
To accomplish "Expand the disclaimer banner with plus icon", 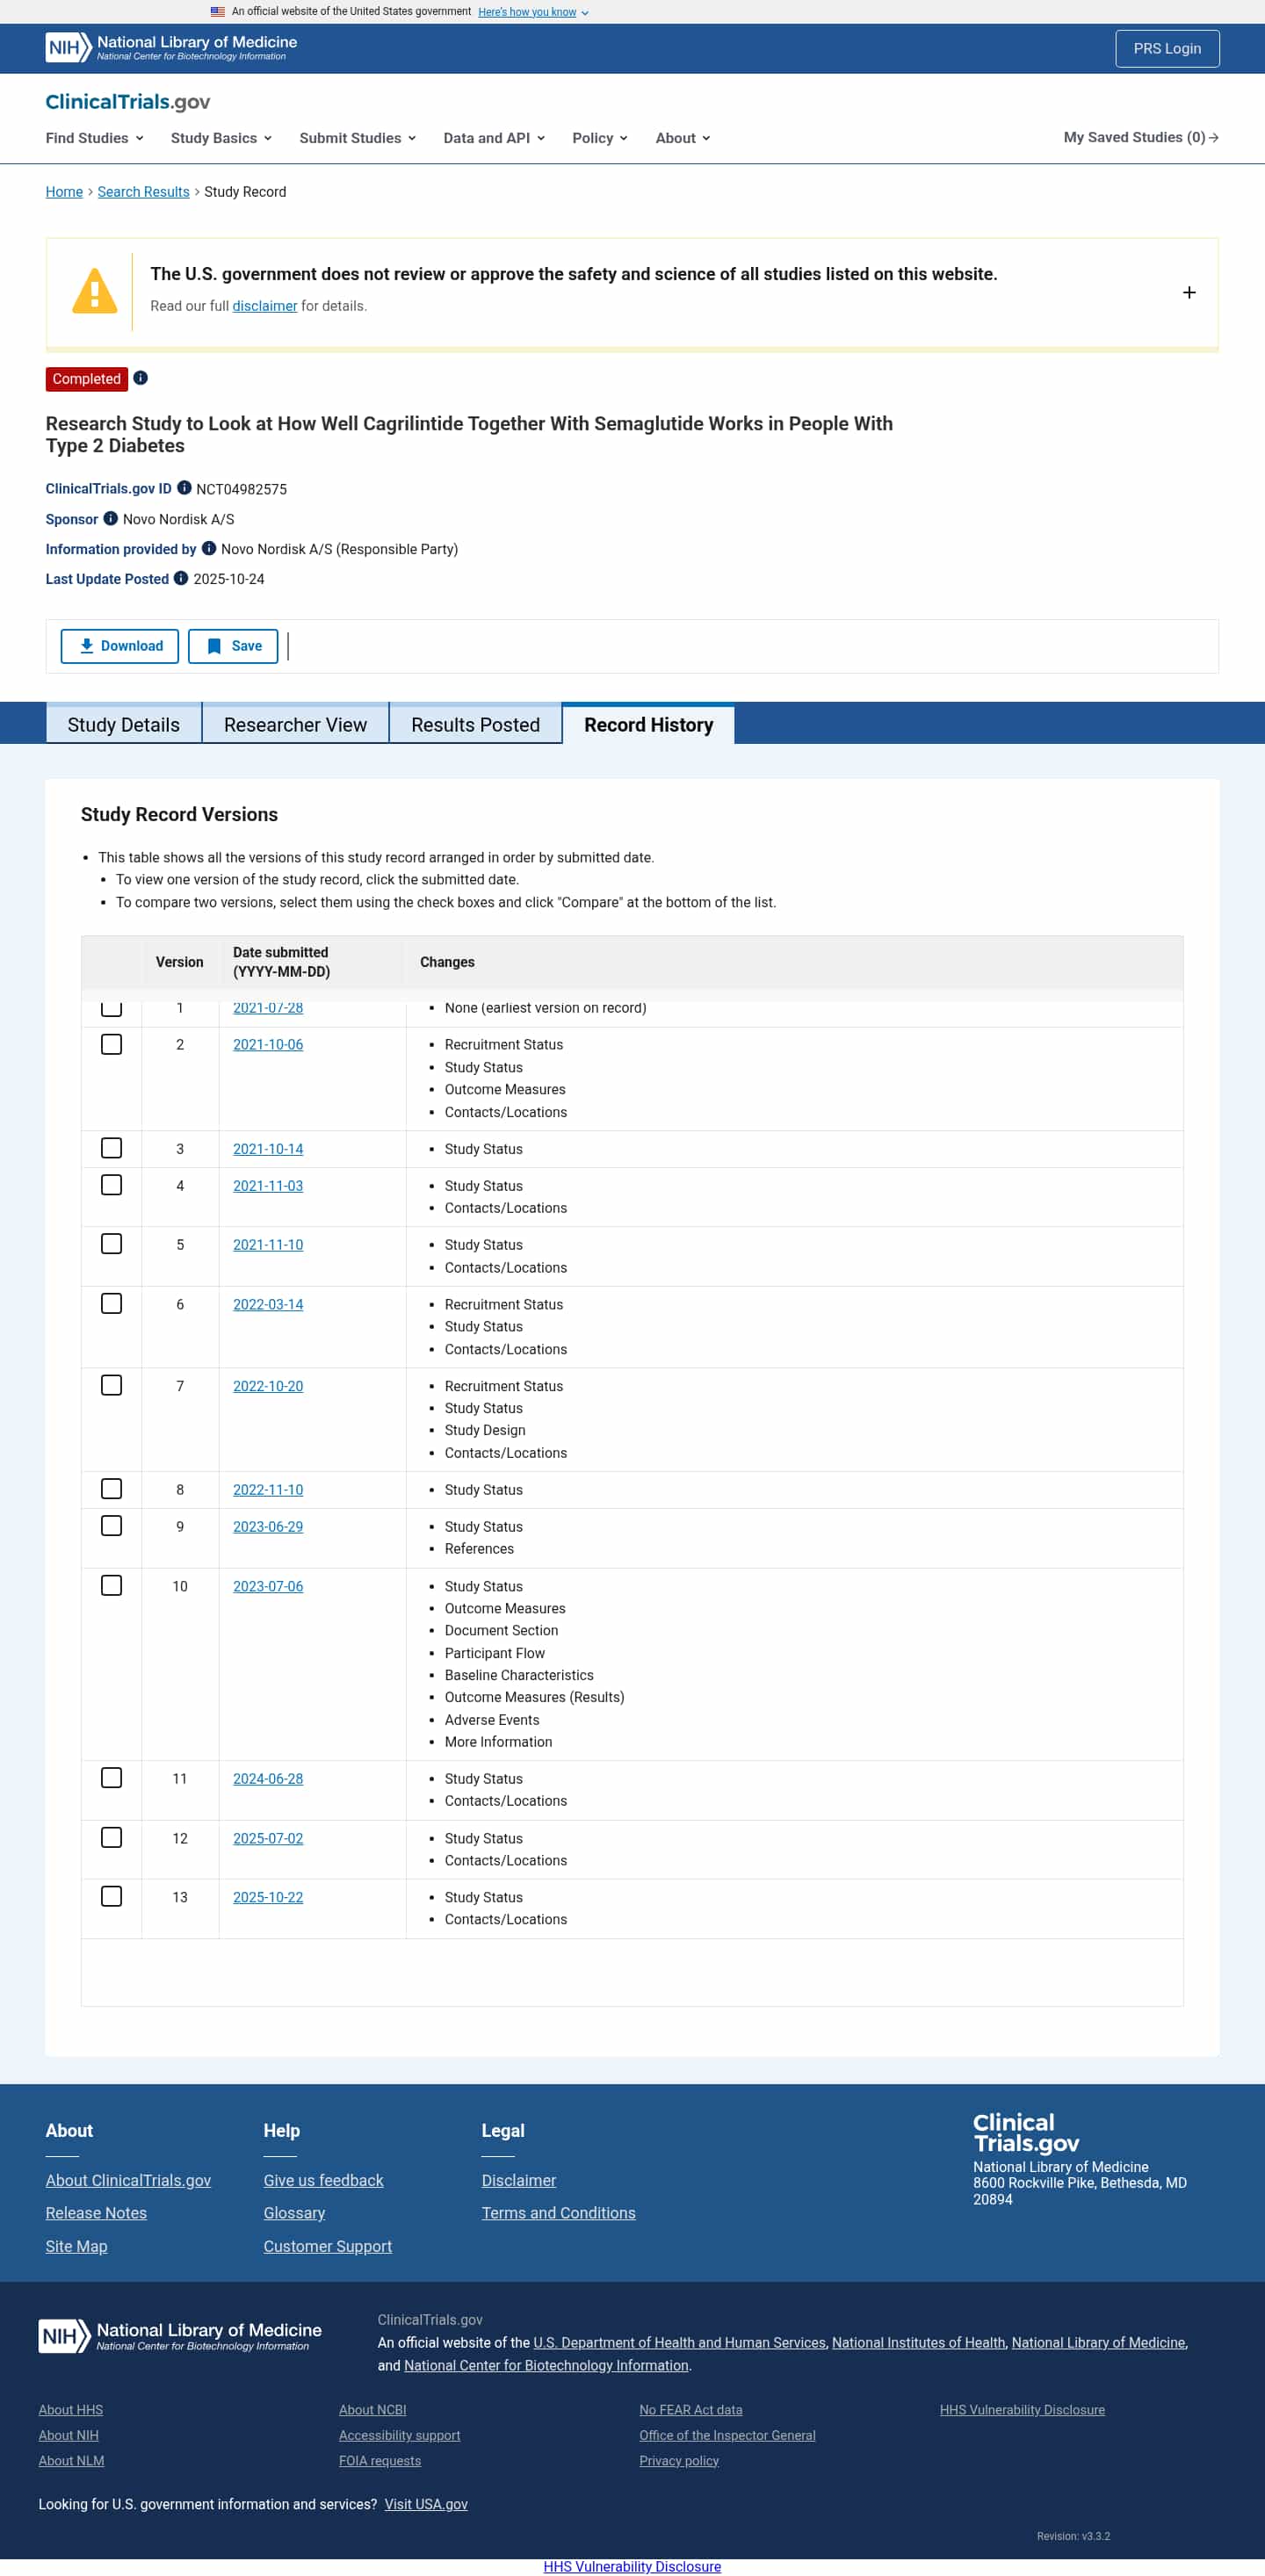I will click(1188, 292).
